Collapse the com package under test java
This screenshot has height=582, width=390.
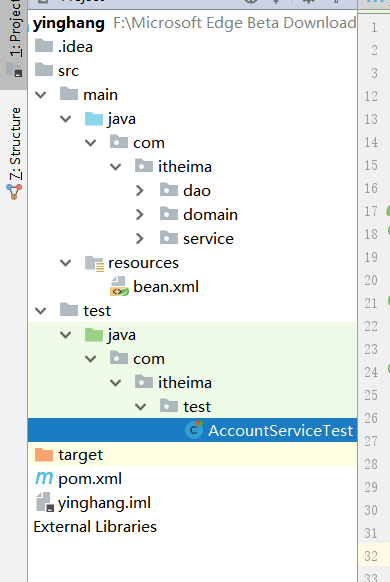[x=91, y=359]
